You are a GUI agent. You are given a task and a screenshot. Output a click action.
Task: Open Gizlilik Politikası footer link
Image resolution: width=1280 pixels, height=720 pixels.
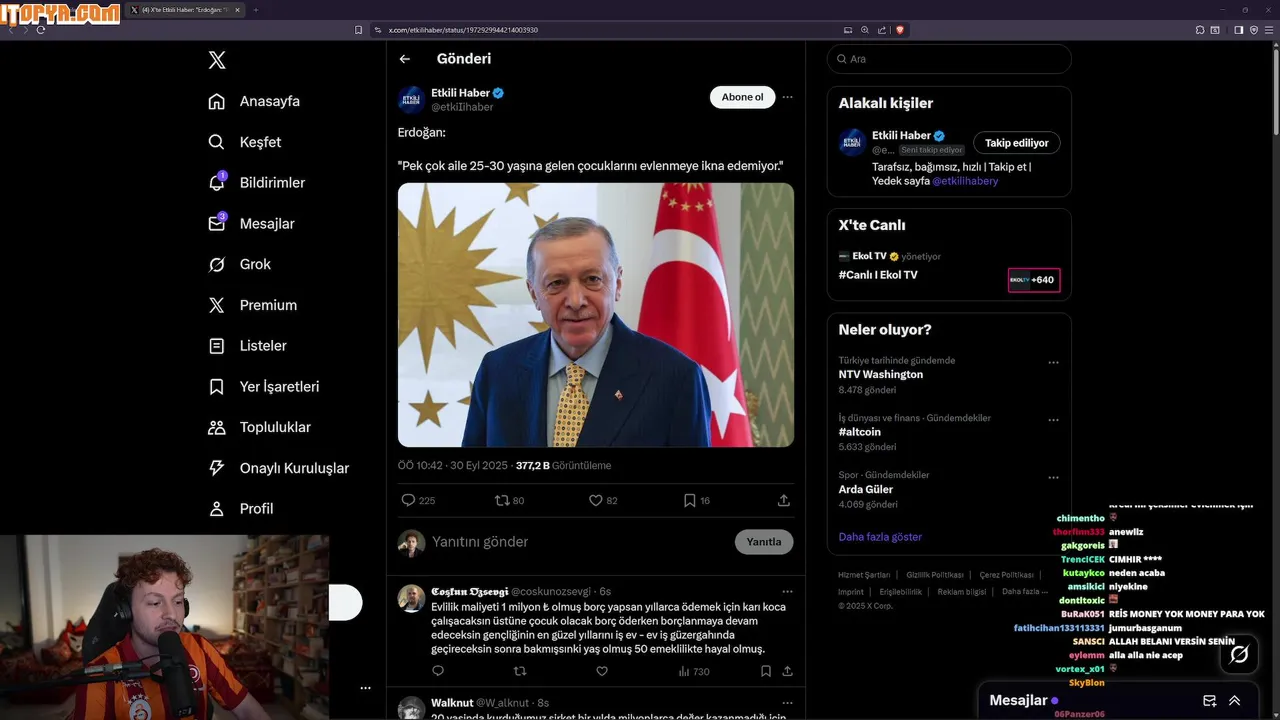[x=934, y=576]
